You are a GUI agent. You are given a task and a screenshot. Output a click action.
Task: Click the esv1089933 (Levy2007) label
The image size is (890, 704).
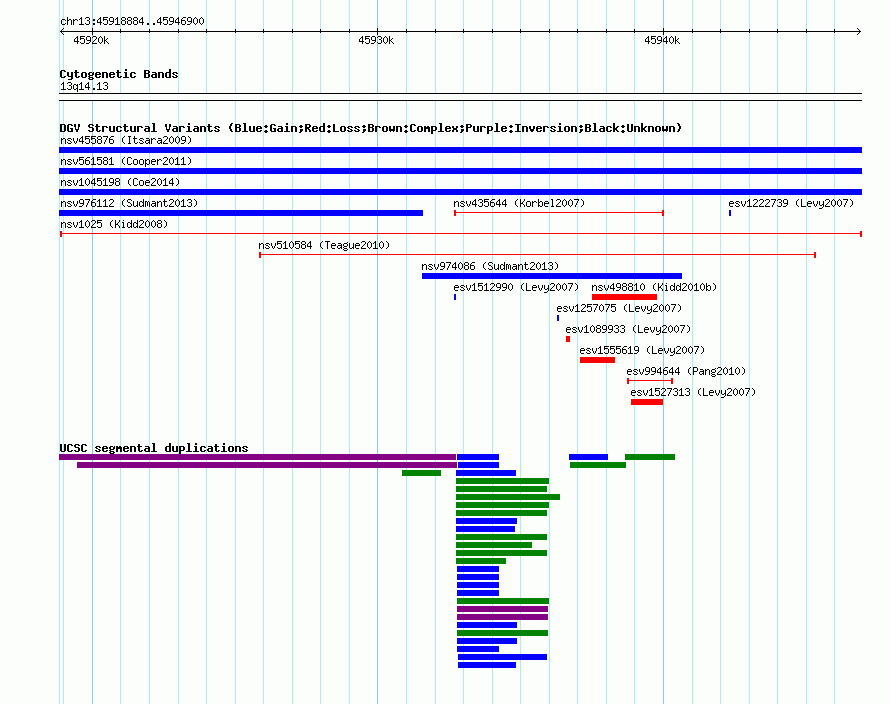pyautogui.click(x=628, y=329)
